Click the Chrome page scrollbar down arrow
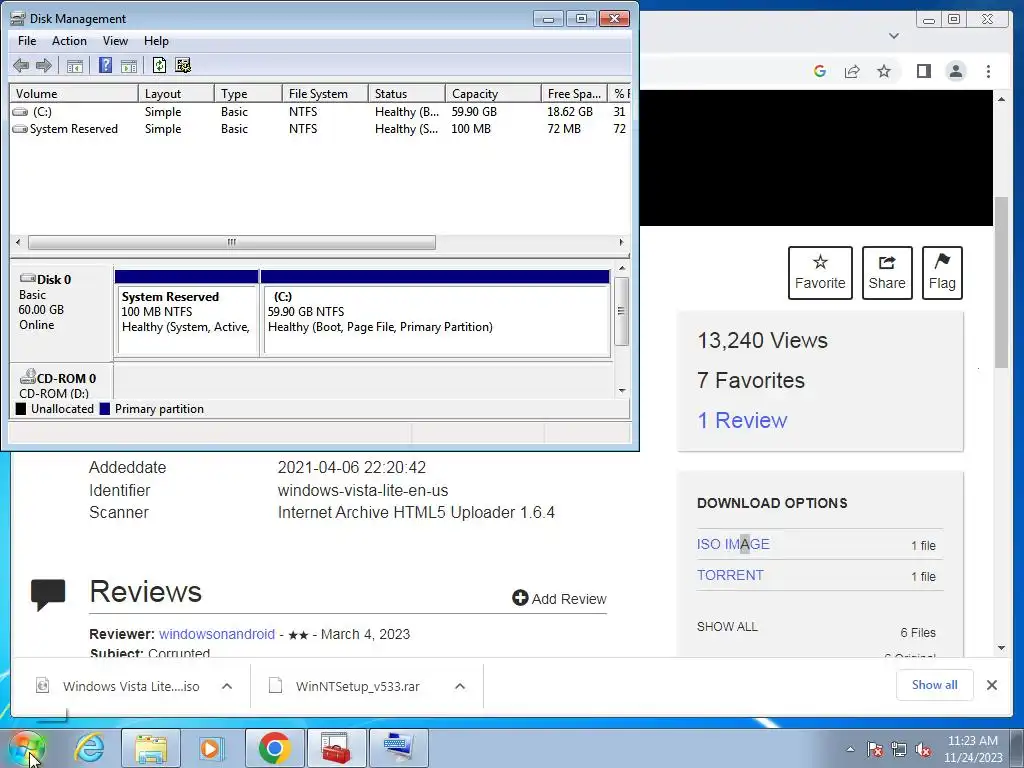1024x768 pixels. coord(1002,648)
